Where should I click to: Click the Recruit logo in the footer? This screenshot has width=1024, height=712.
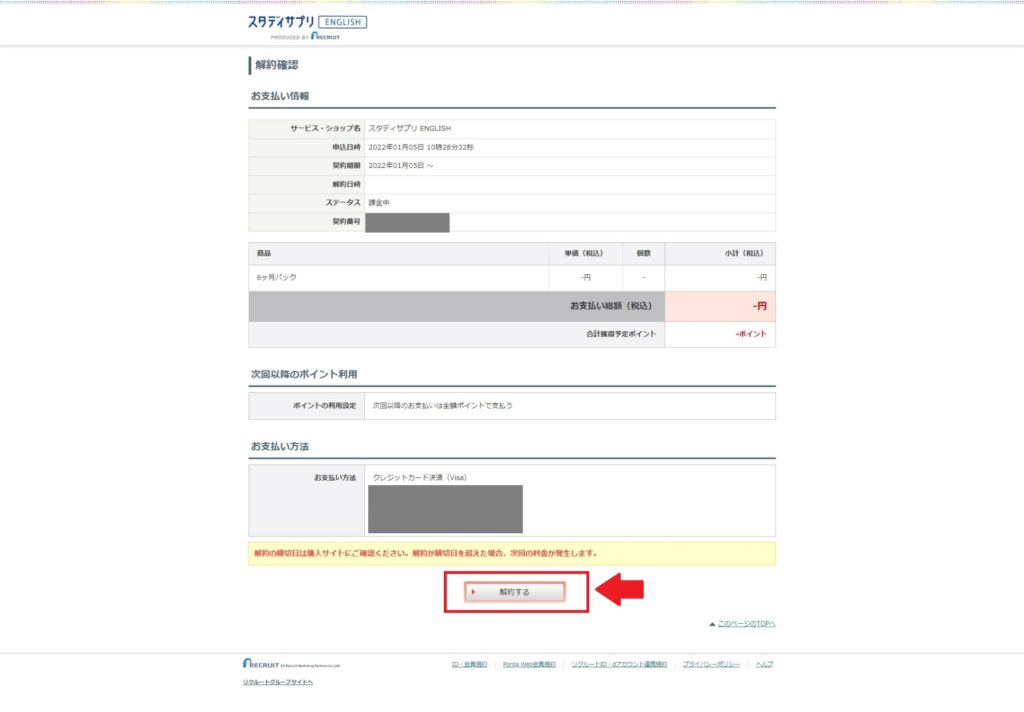[x=291, y=664]
